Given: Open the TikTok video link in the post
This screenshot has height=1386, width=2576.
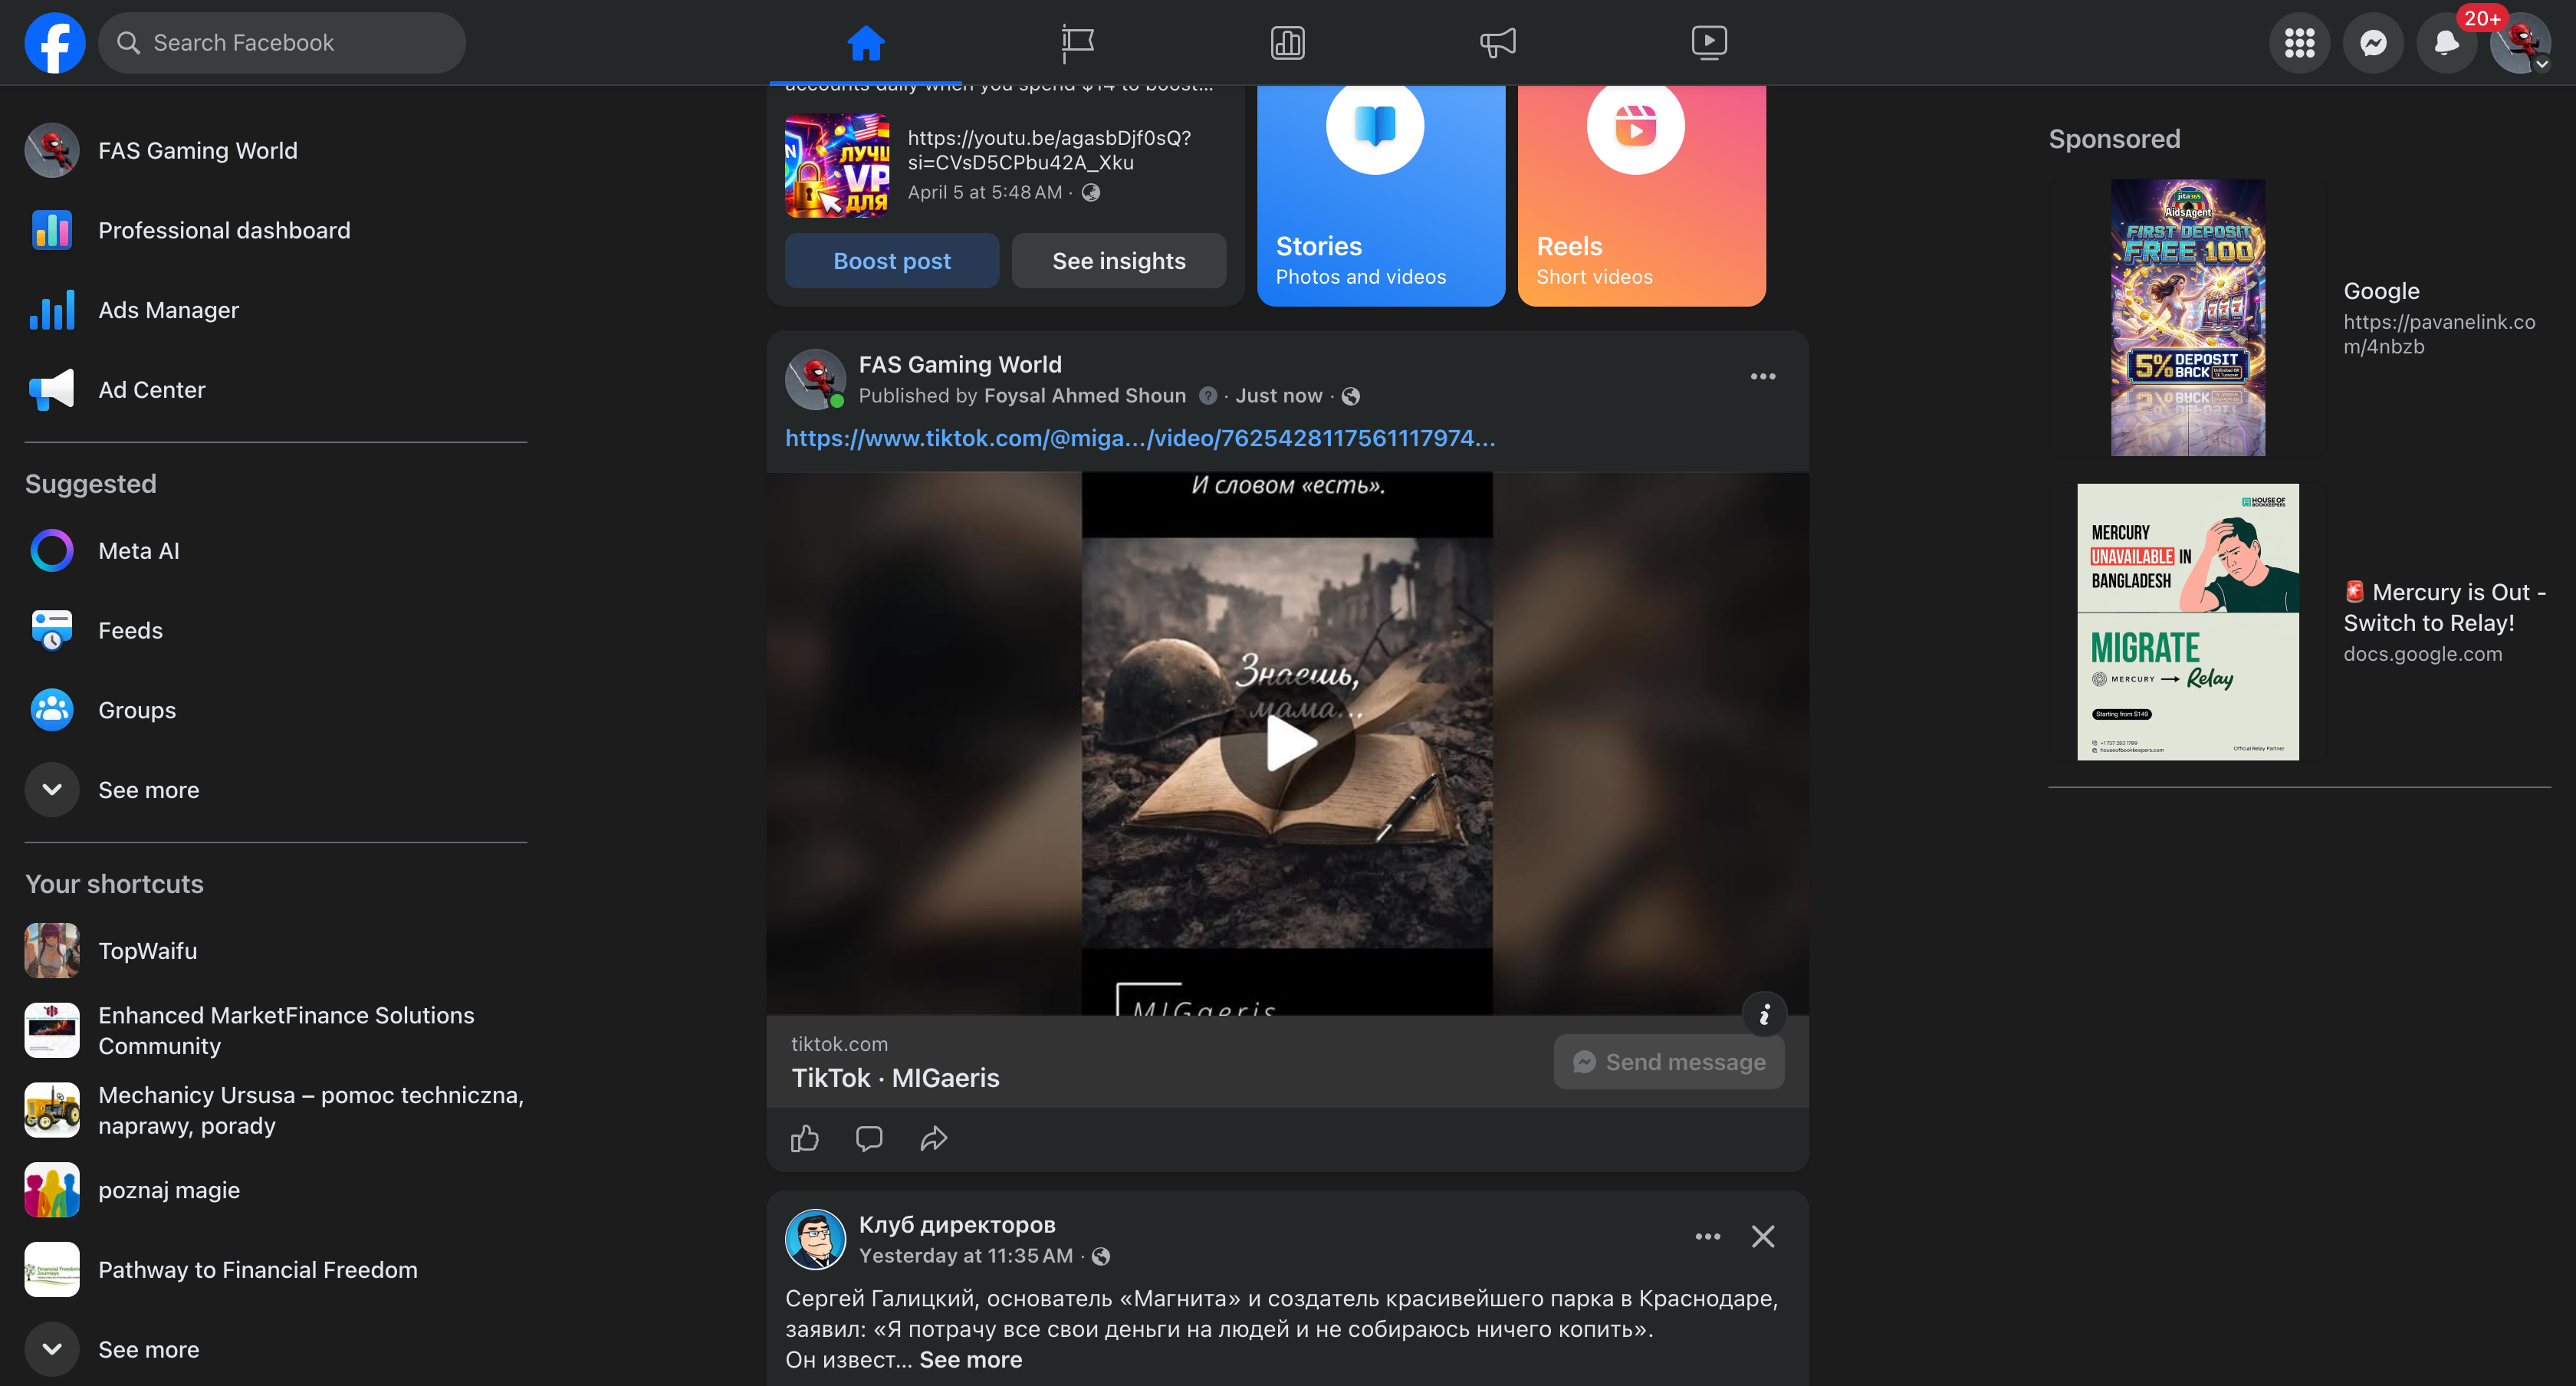Looking at the screenshot, I should pyautogui.click(x=1140, y=438).
